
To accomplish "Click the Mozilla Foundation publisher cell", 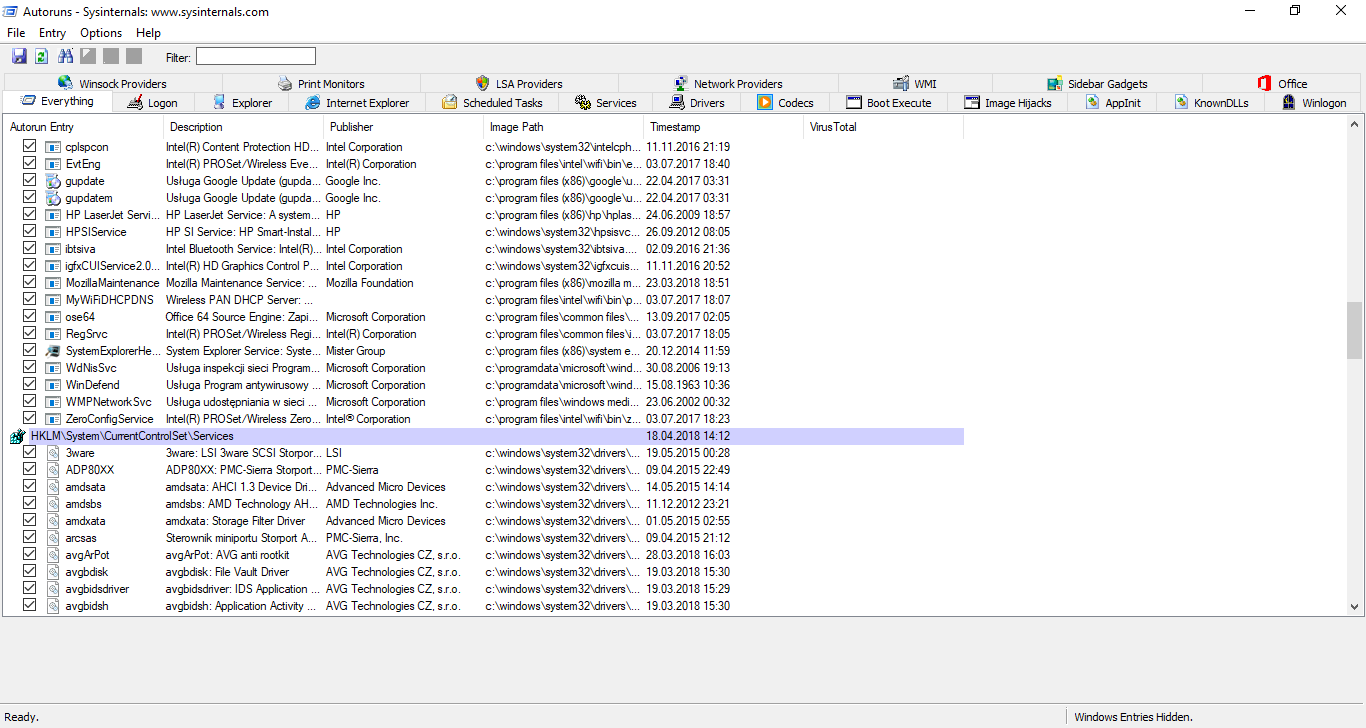I will tap(369, 283).
